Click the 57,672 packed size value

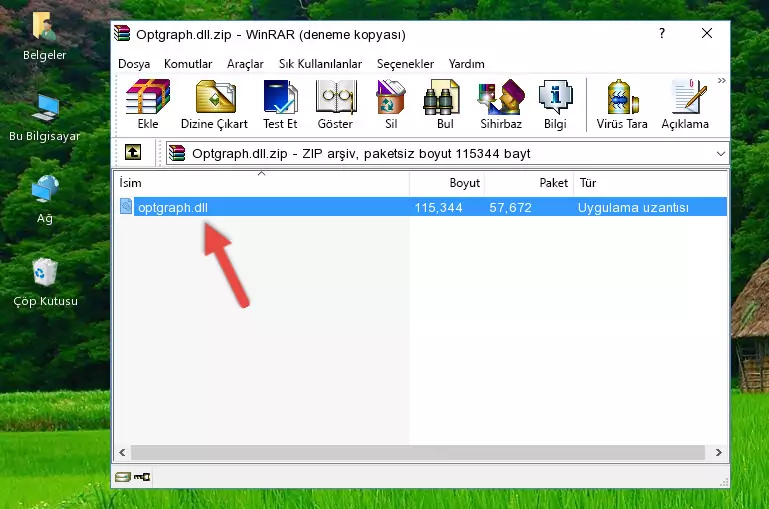pyautogui.click(x=510, y=207)
